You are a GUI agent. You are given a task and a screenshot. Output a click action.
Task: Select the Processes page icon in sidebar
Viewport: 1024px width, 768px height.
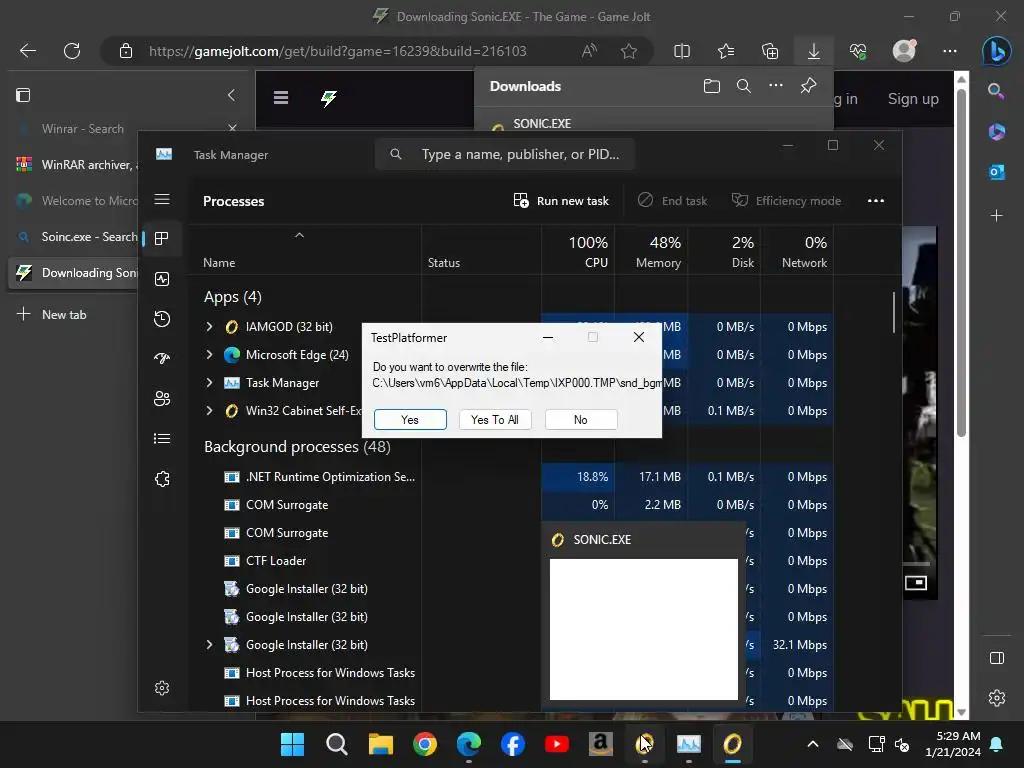162,238
